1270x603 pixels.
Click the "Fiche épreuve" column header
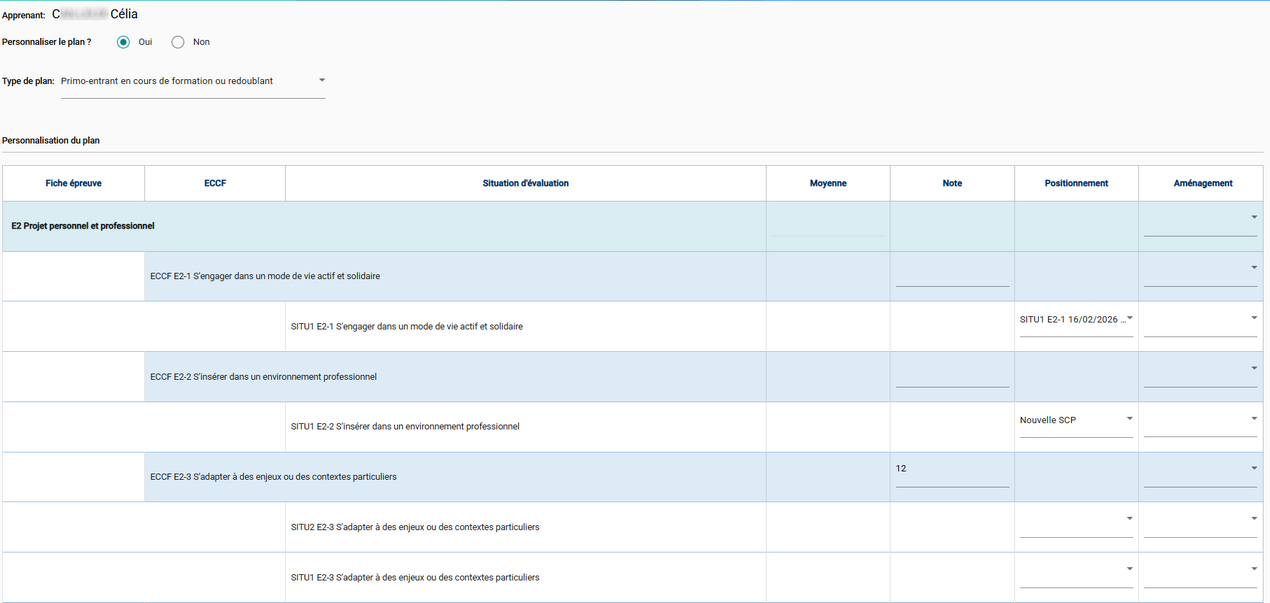73,183
